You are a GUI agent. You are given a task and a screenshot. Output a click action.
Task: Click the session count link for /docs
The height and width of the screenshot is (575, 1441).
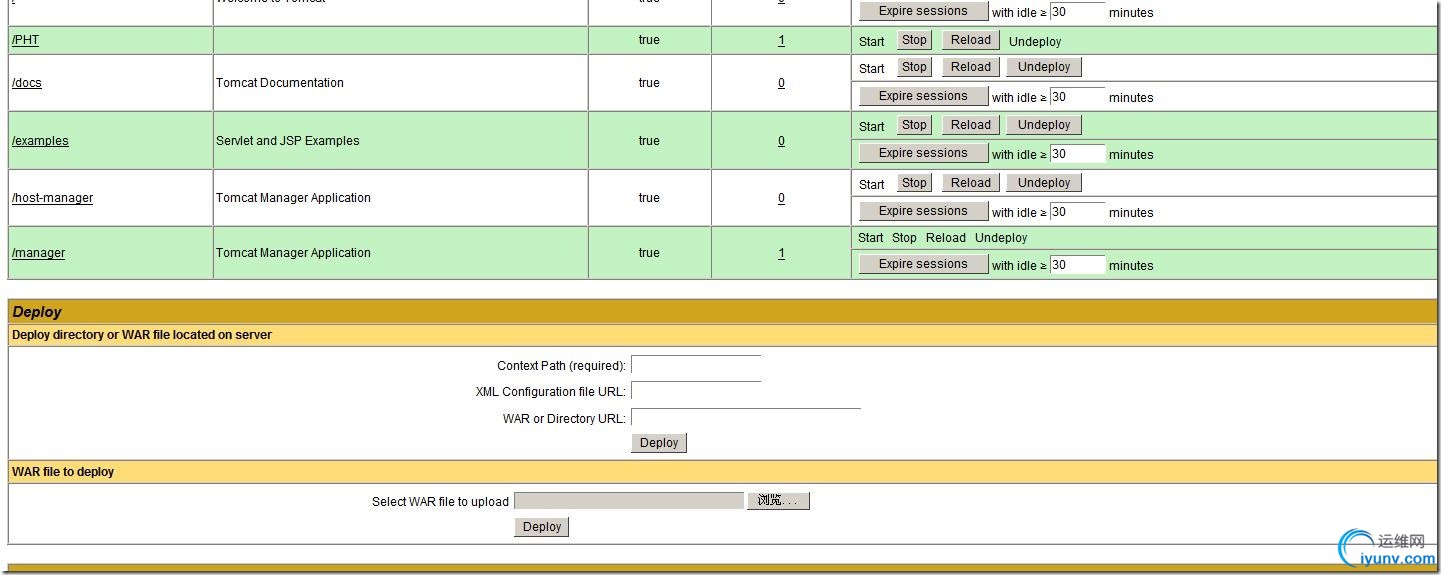(781, 83)
